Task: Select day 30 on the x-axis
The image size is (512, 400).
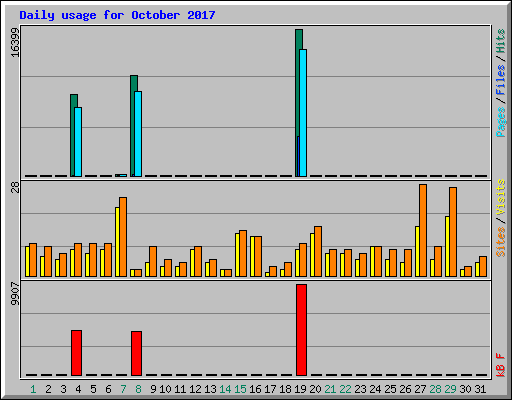Action: [465, 389]
